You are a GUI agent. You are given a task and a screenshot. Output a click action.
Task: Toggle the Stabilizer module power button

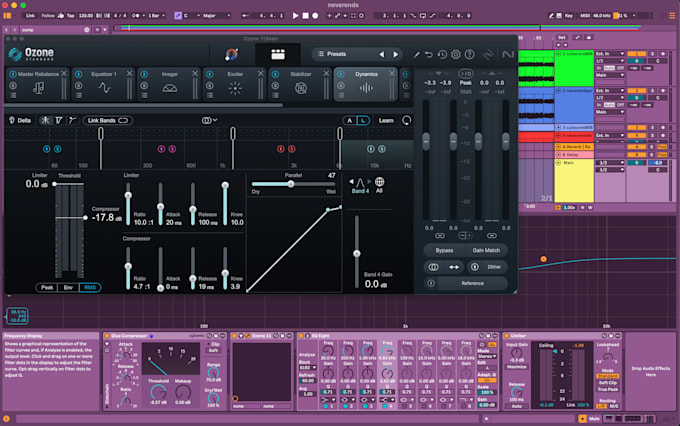(x=275, y=74)
